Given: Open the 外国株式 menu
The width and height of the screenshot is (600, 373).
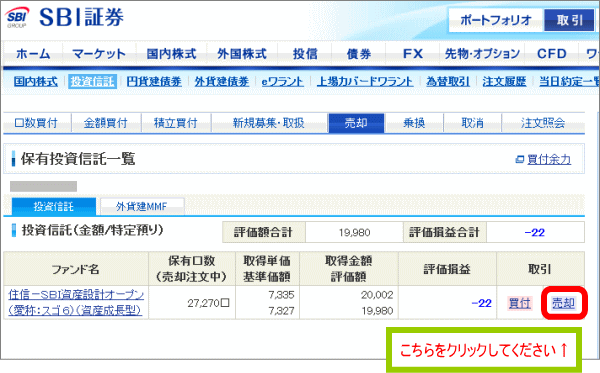Looking at the screenshot, I should pyautogui.click(x=242, y=54).
